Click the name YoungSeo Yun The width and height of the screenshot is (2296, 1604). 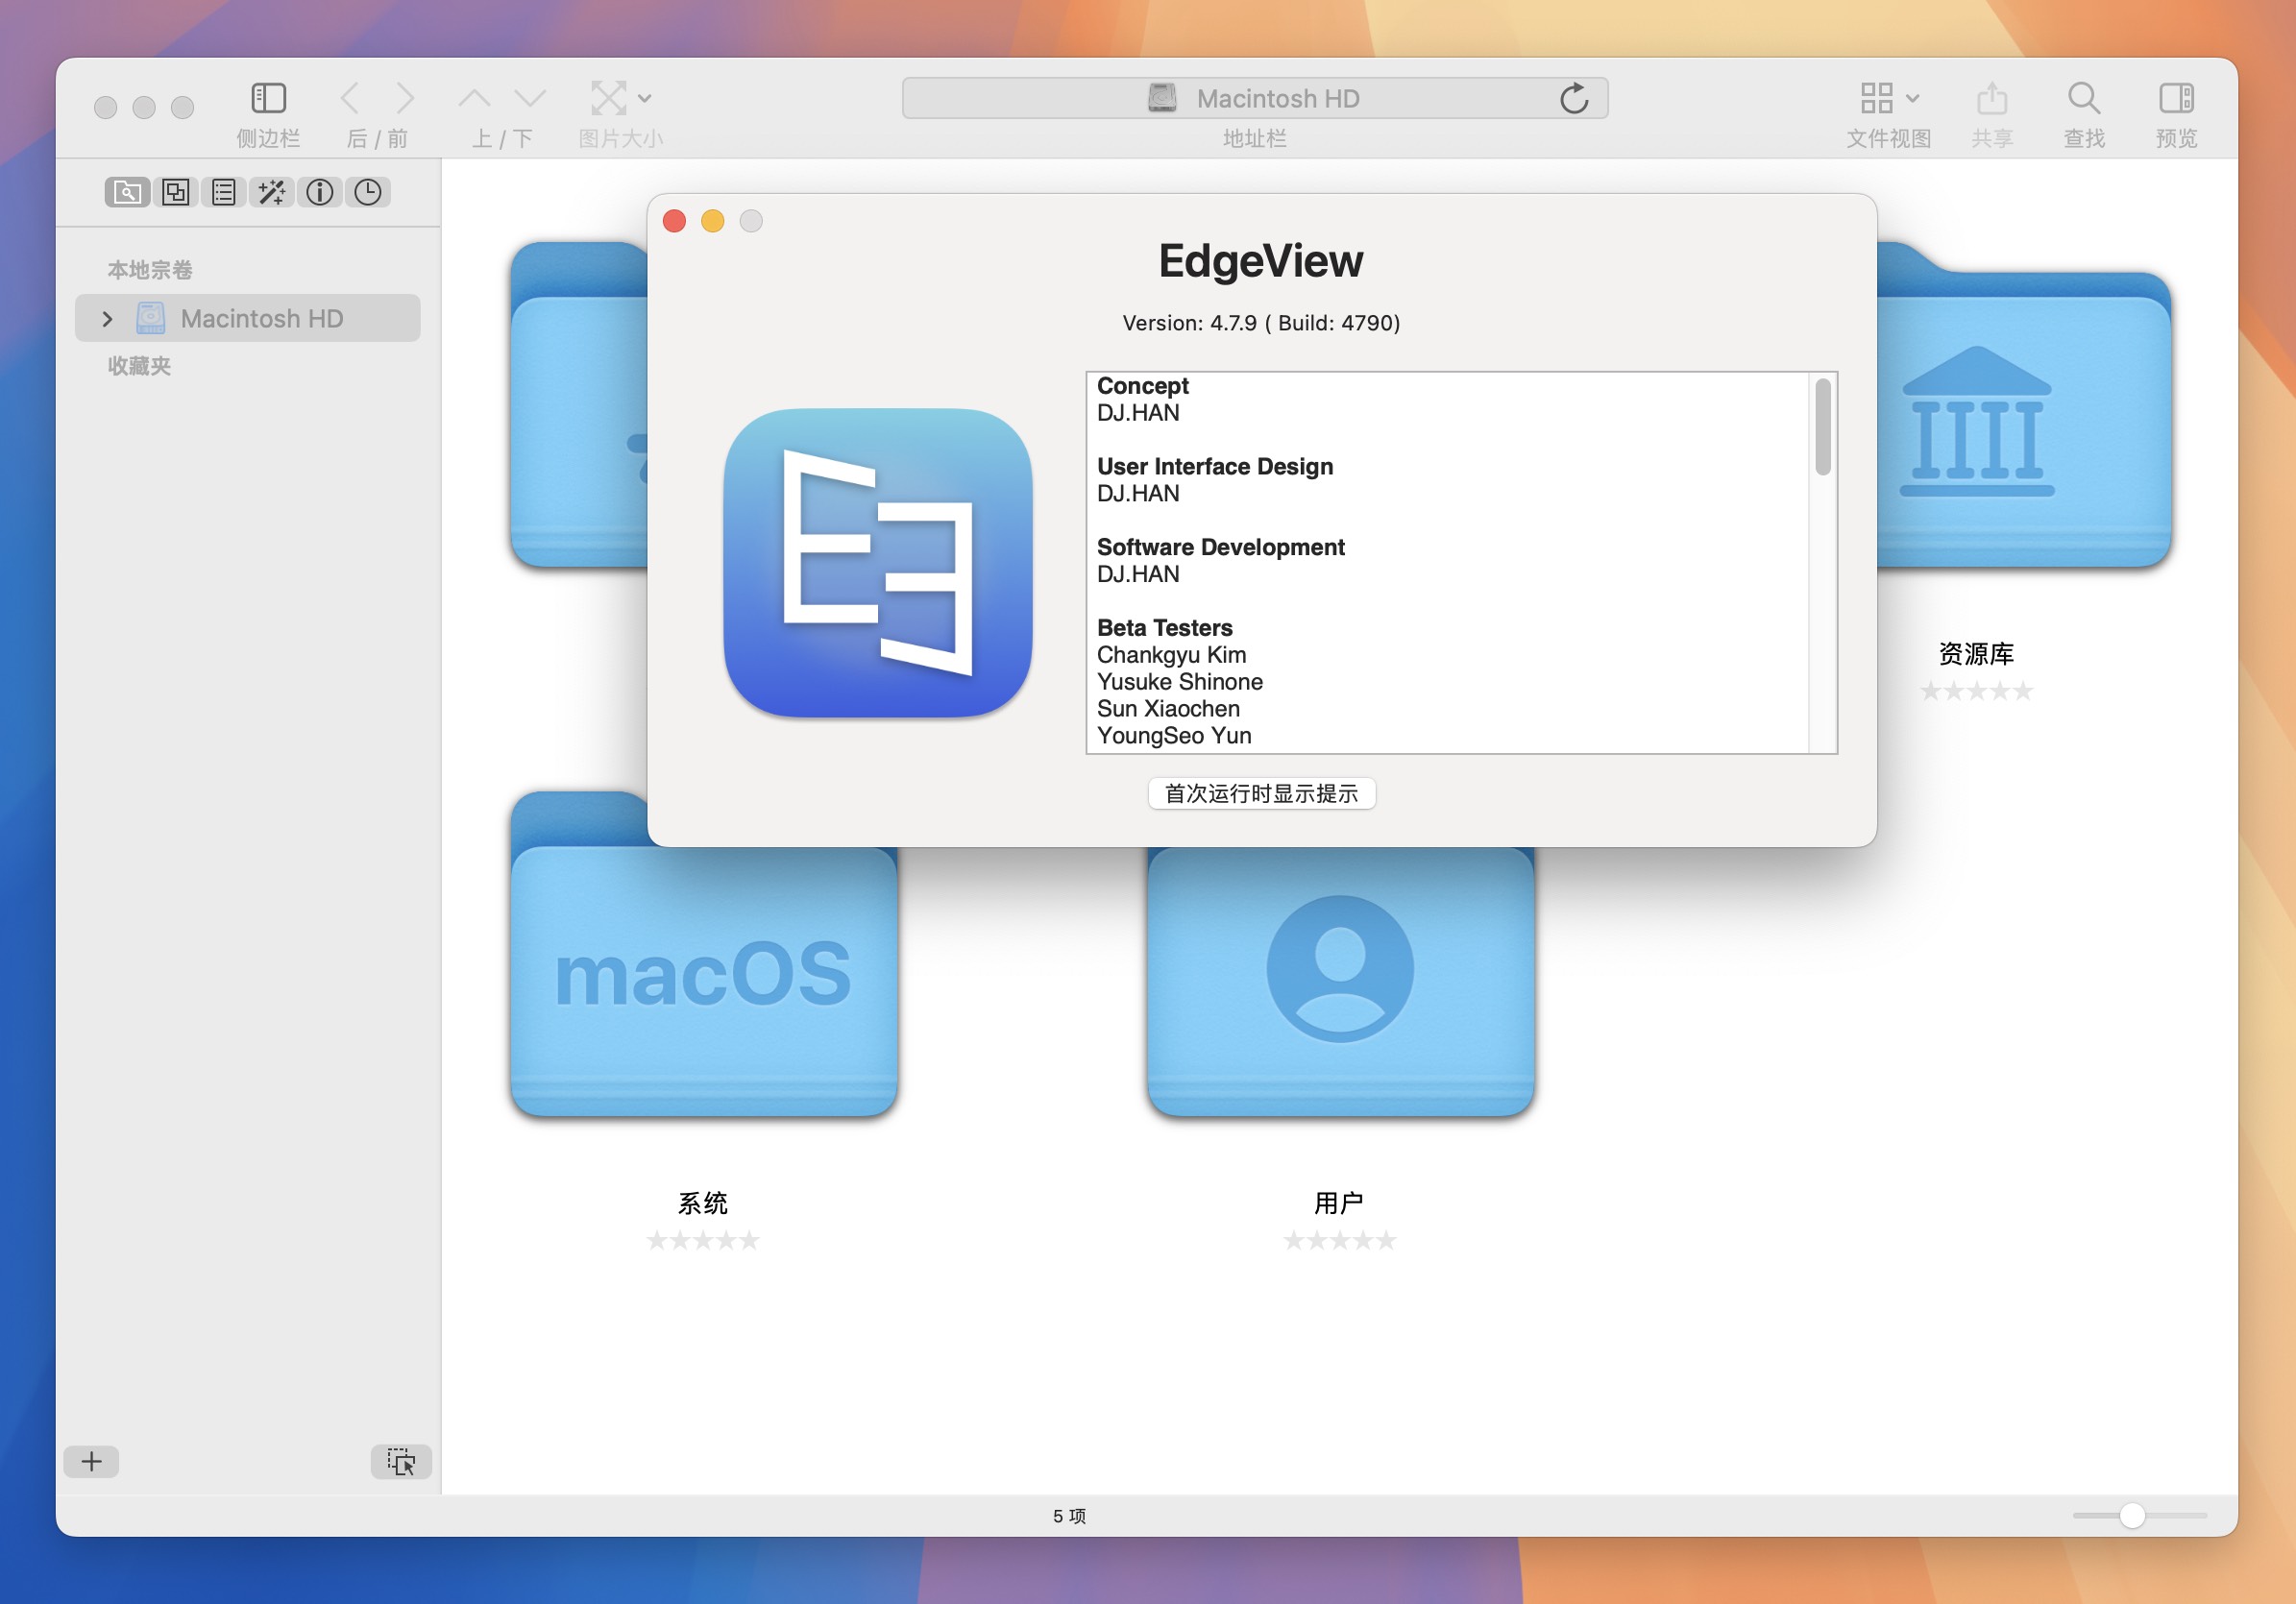tap(1174, 736)
